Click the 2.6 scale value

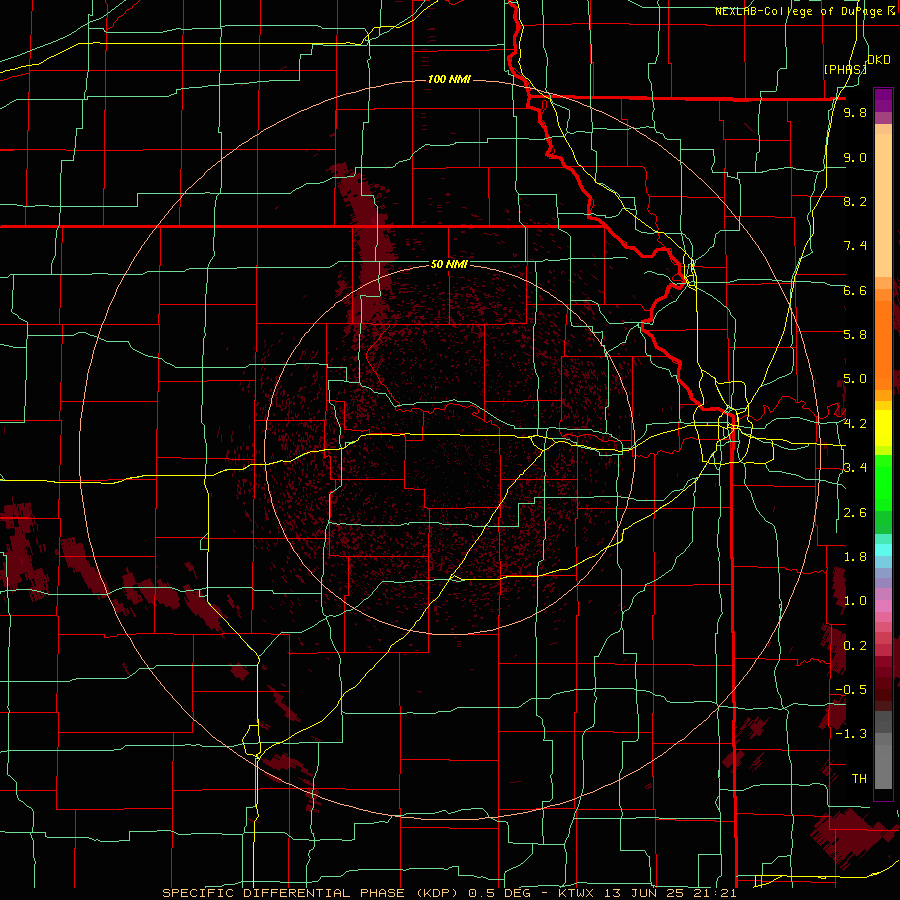pyautogui.click(x=855, y=513)
